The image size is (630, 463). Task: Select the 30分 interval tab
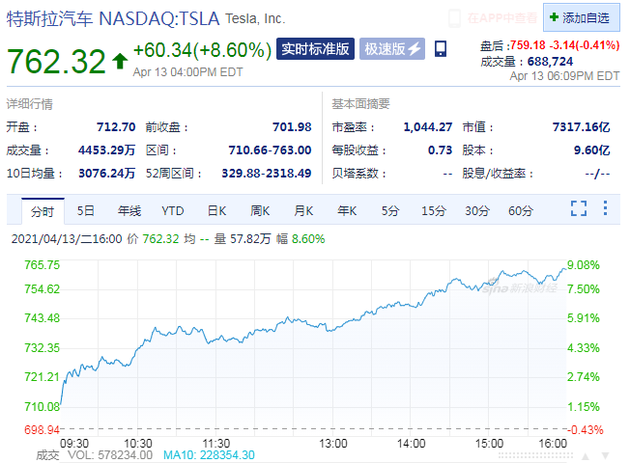(x=477, y=211)
